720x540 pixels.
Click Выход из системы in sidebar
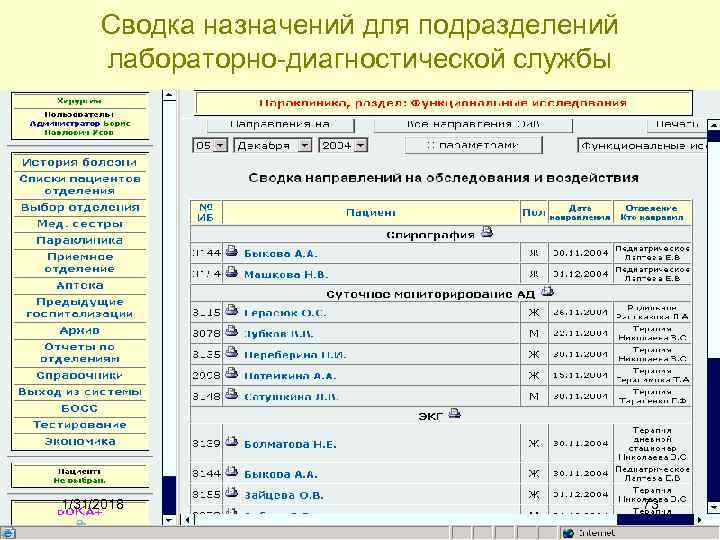tap(79, 392)
